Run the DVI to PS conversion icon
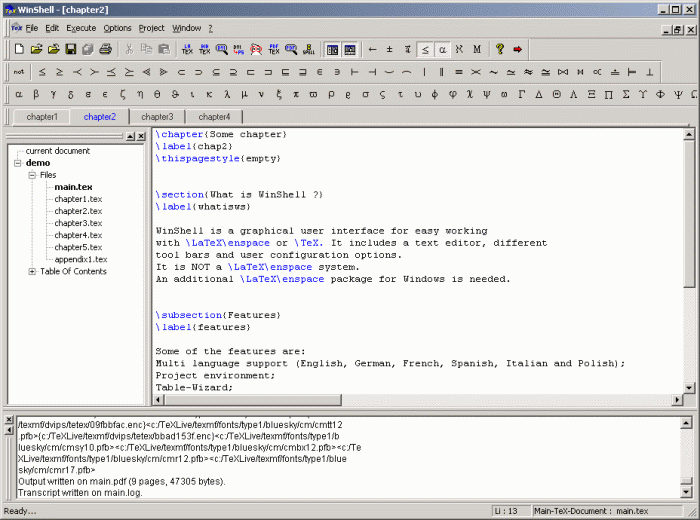700x520 pixels. pyautogui.click(x=239, y=49)
